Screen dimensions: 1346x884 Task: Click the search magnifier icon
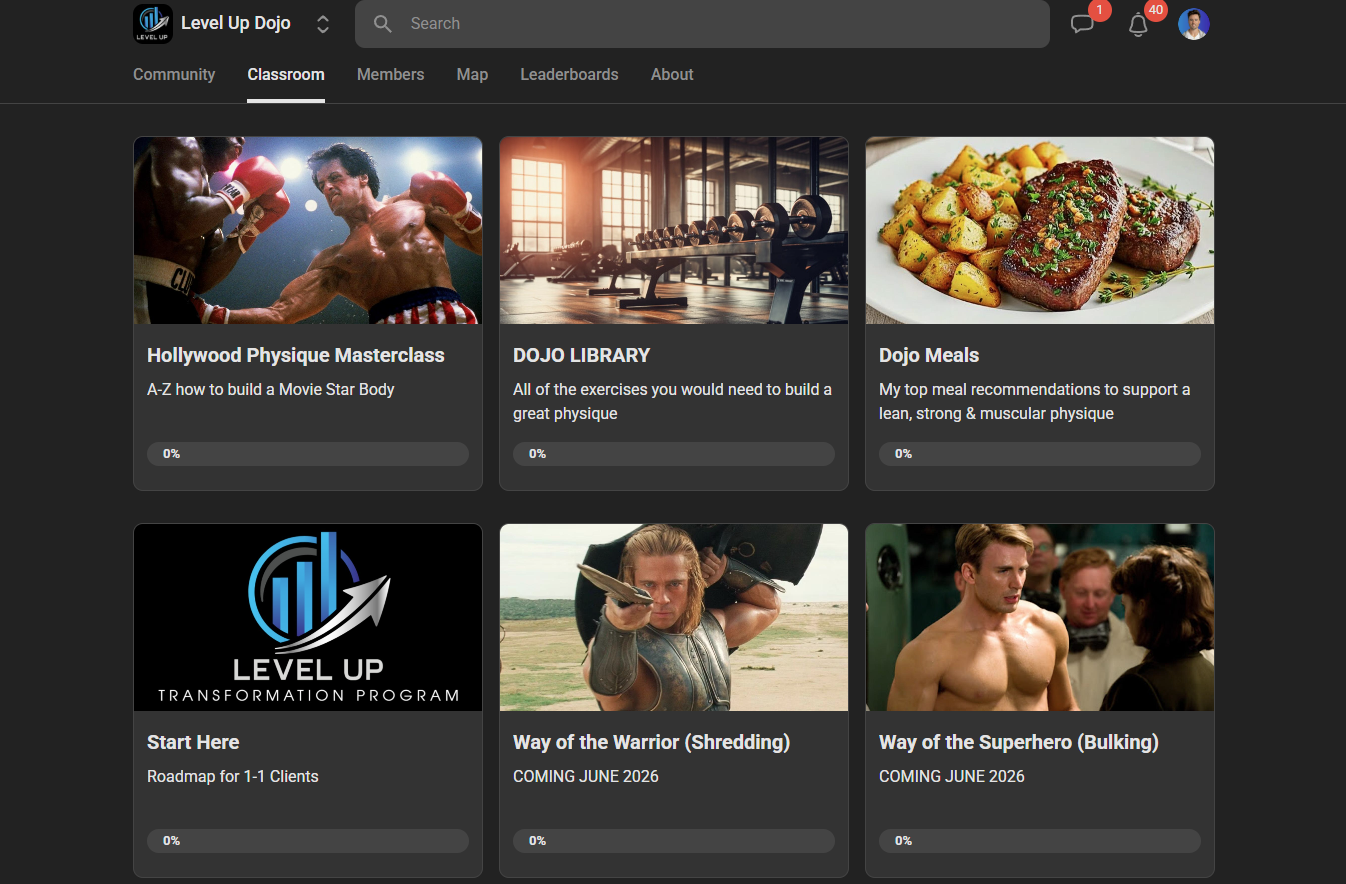pos(383,24)
